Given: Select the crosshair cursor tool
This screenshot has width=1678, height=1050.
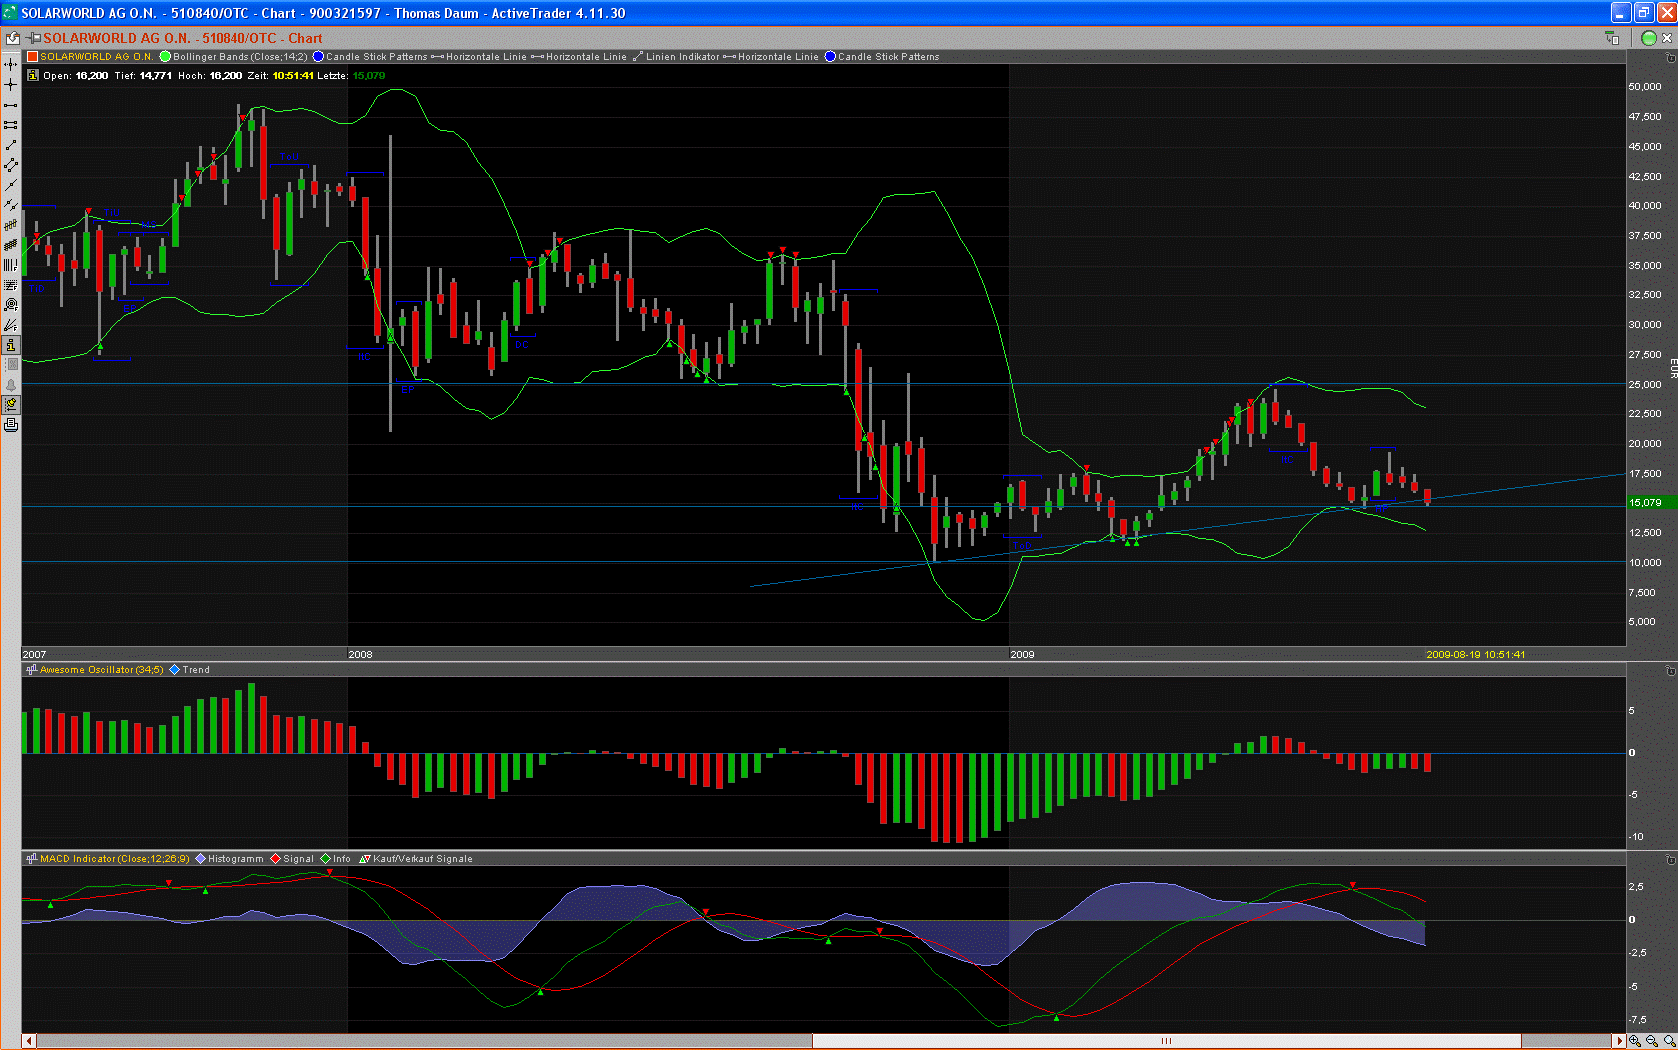Looking at the screenshot, I should 11,85.
